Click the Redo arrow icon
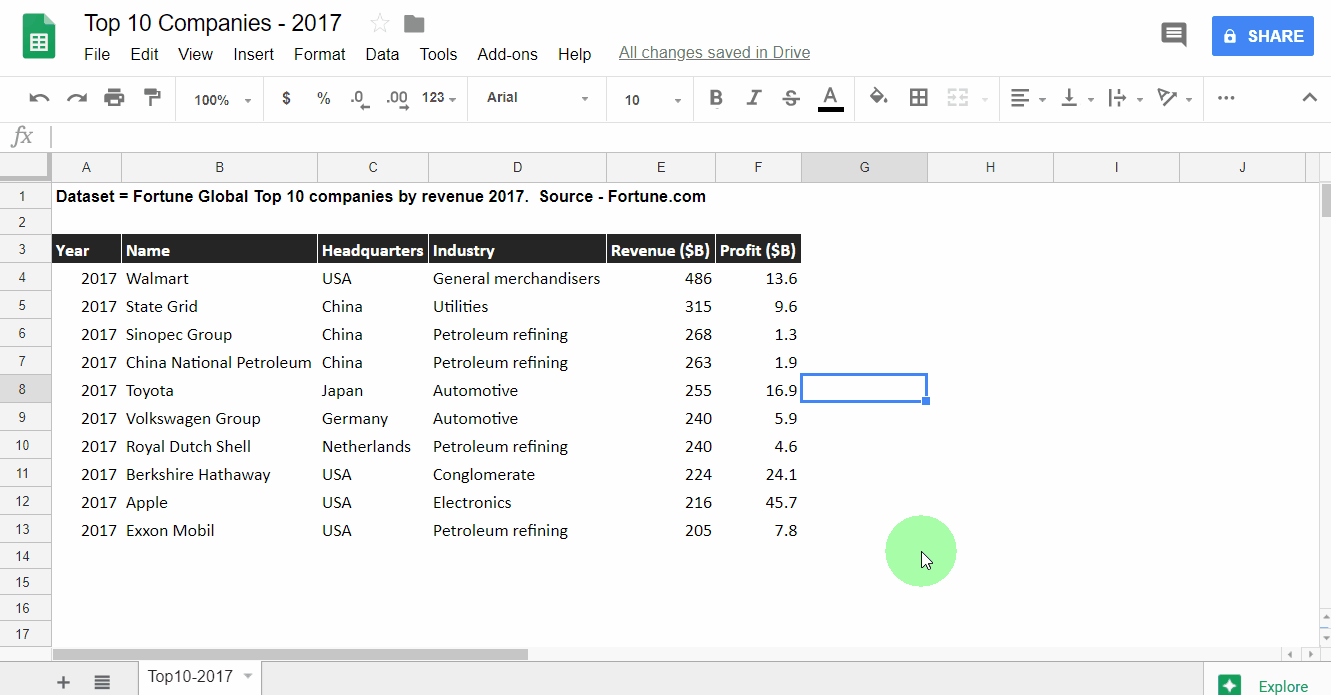The width and height of the screenshot is (1331, 695). 77,98
